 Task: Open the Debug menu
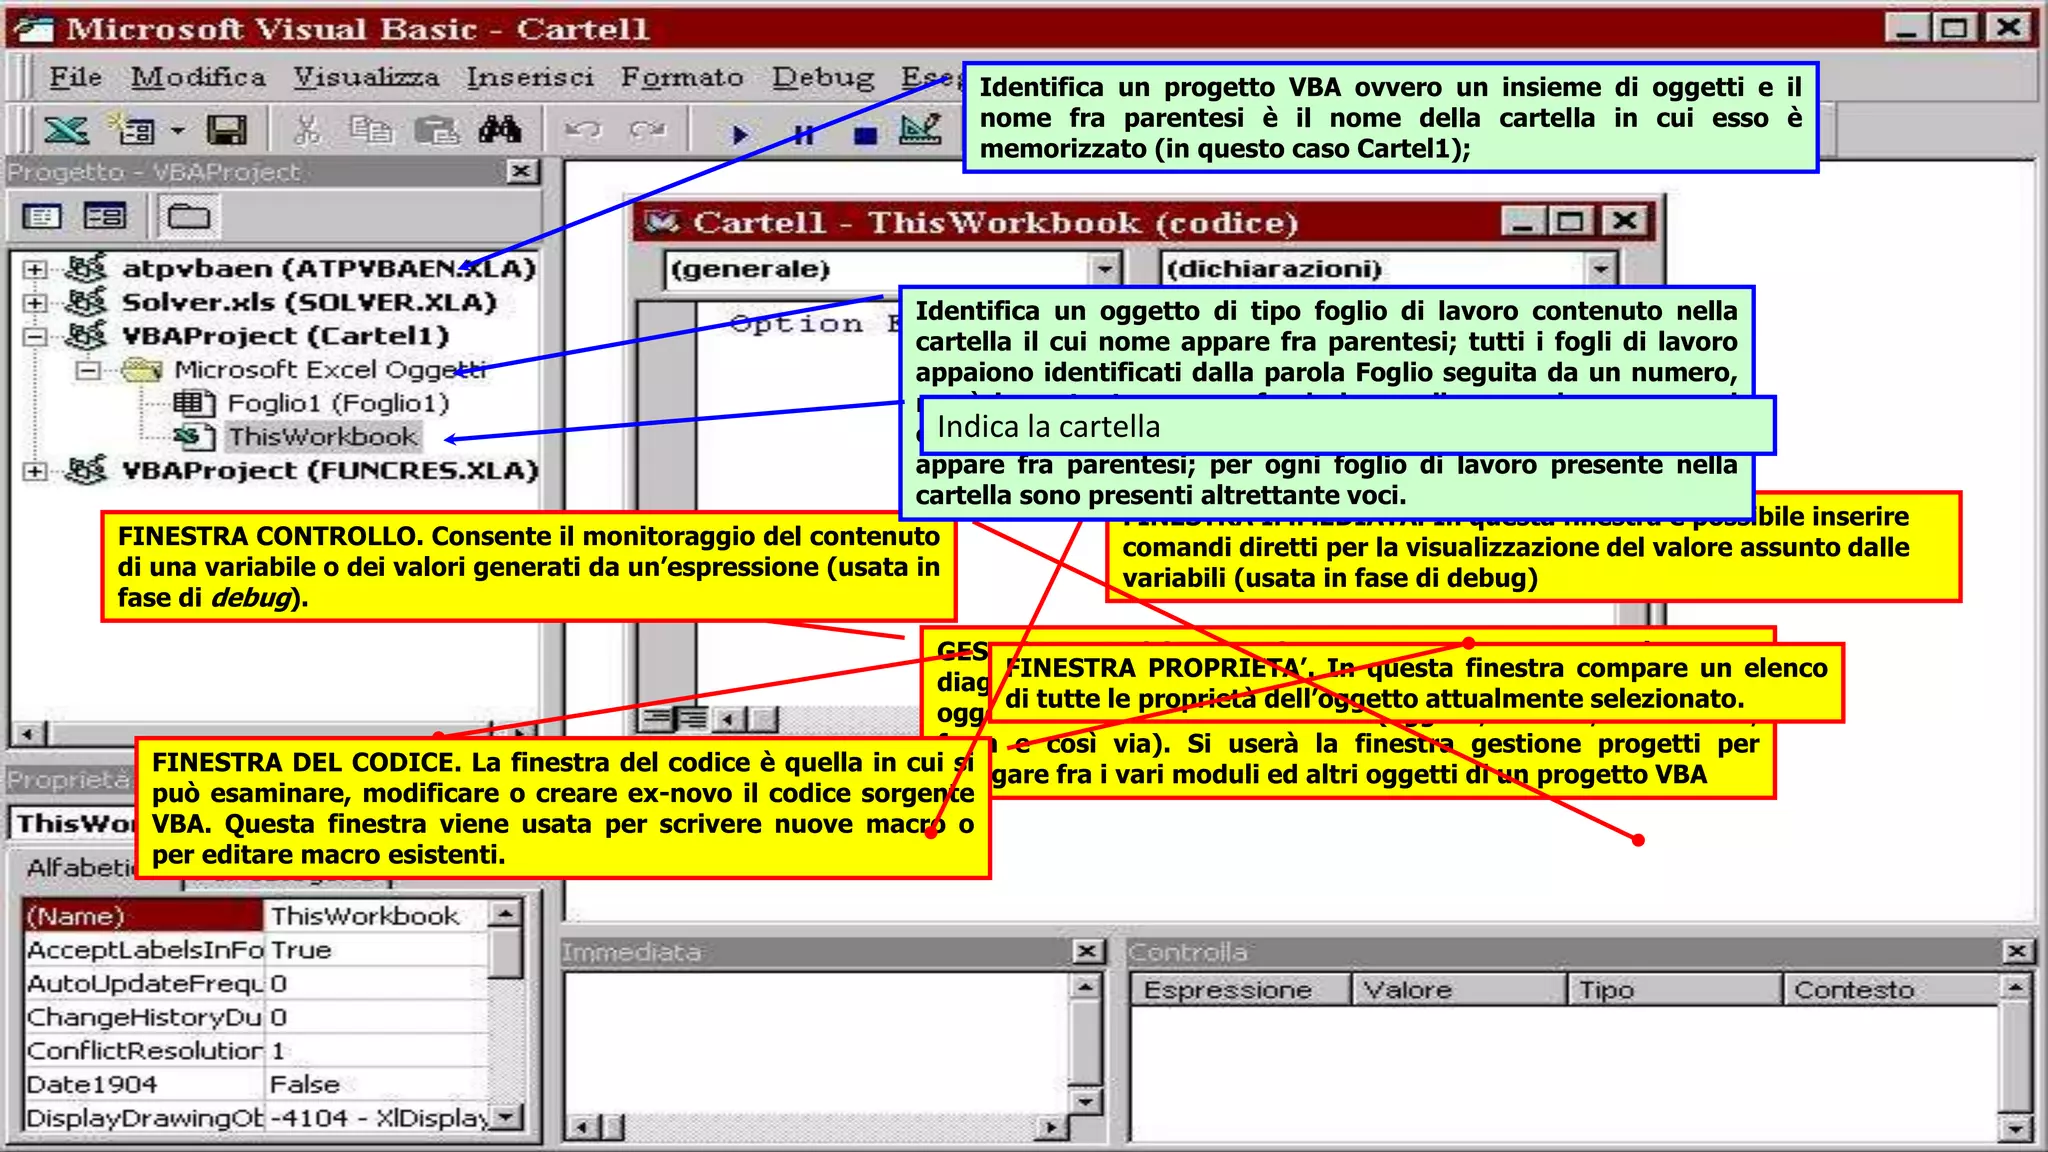tap(823, 77)
